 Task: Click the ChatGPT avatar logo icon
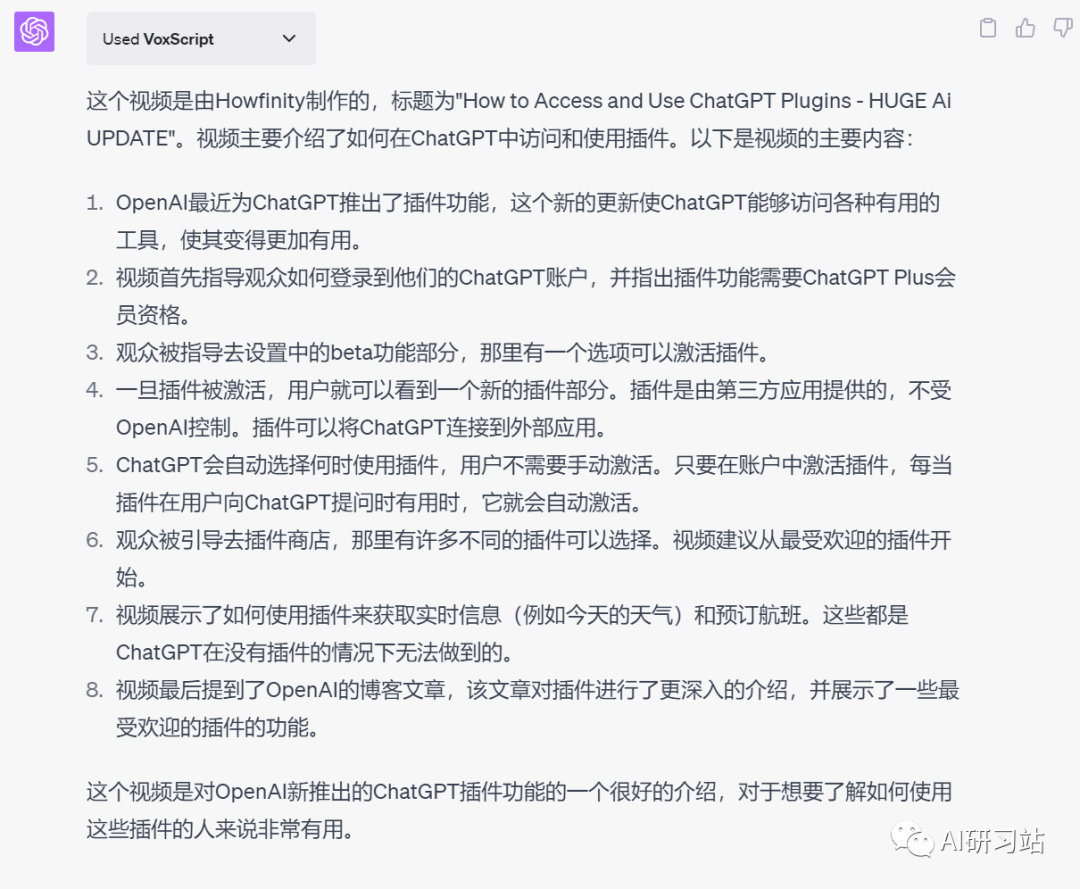pyautogui.click(x=34, y=32)
